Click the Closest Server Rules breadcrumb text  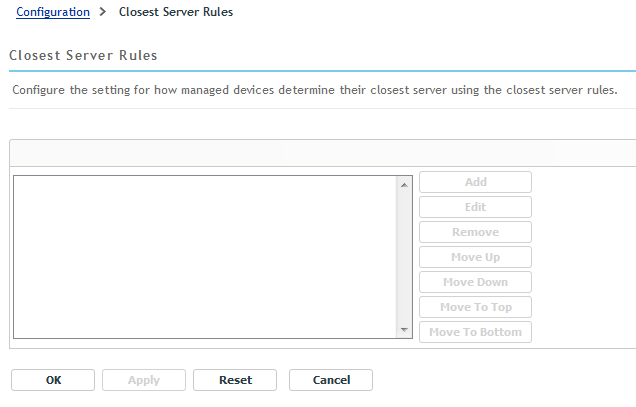coord(176,13)
